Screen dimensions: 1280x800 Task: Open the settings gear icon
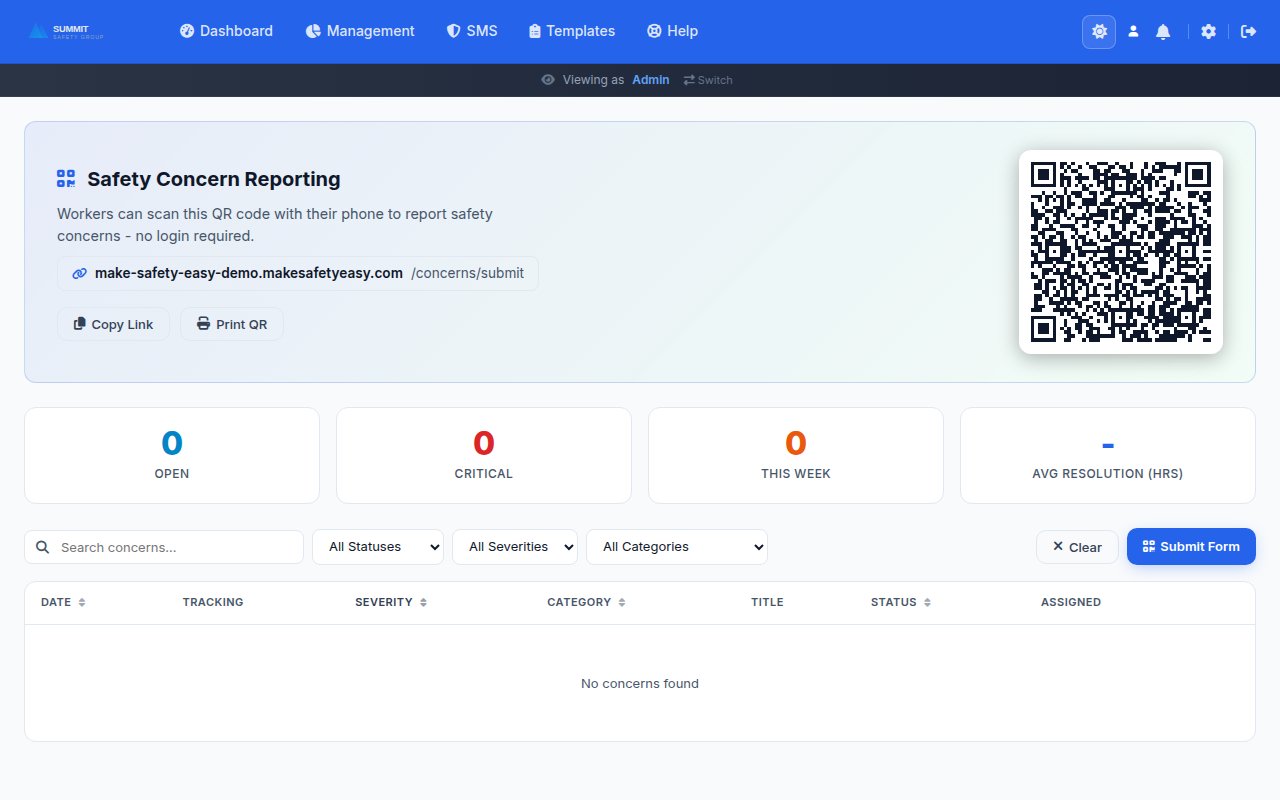[1208, 32]
